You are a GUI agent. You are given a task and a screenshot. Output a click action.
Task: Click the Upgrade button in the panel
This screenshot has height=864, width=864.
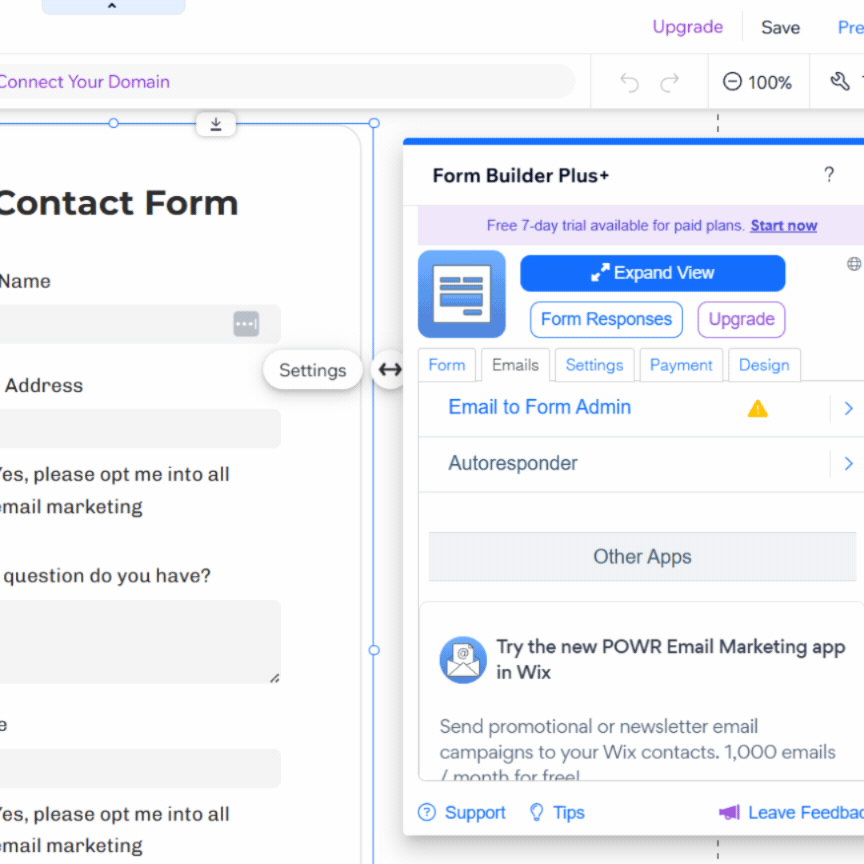click(x=741, y=320)
